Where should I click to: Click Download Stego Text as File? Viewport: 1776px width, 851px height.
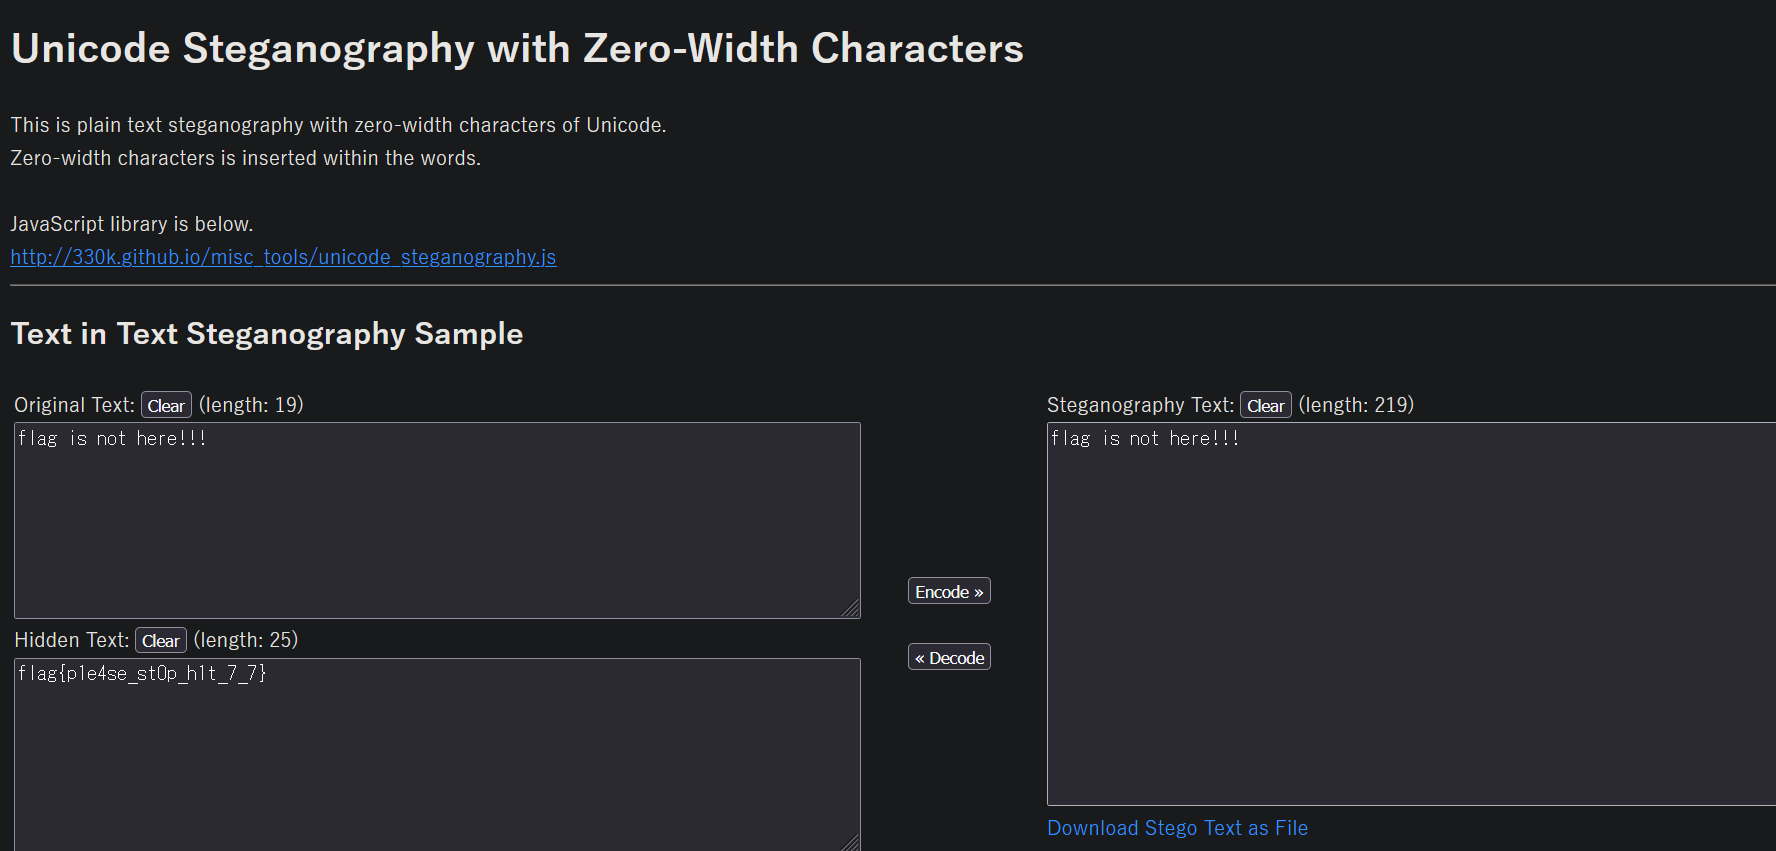[1177, 828]
